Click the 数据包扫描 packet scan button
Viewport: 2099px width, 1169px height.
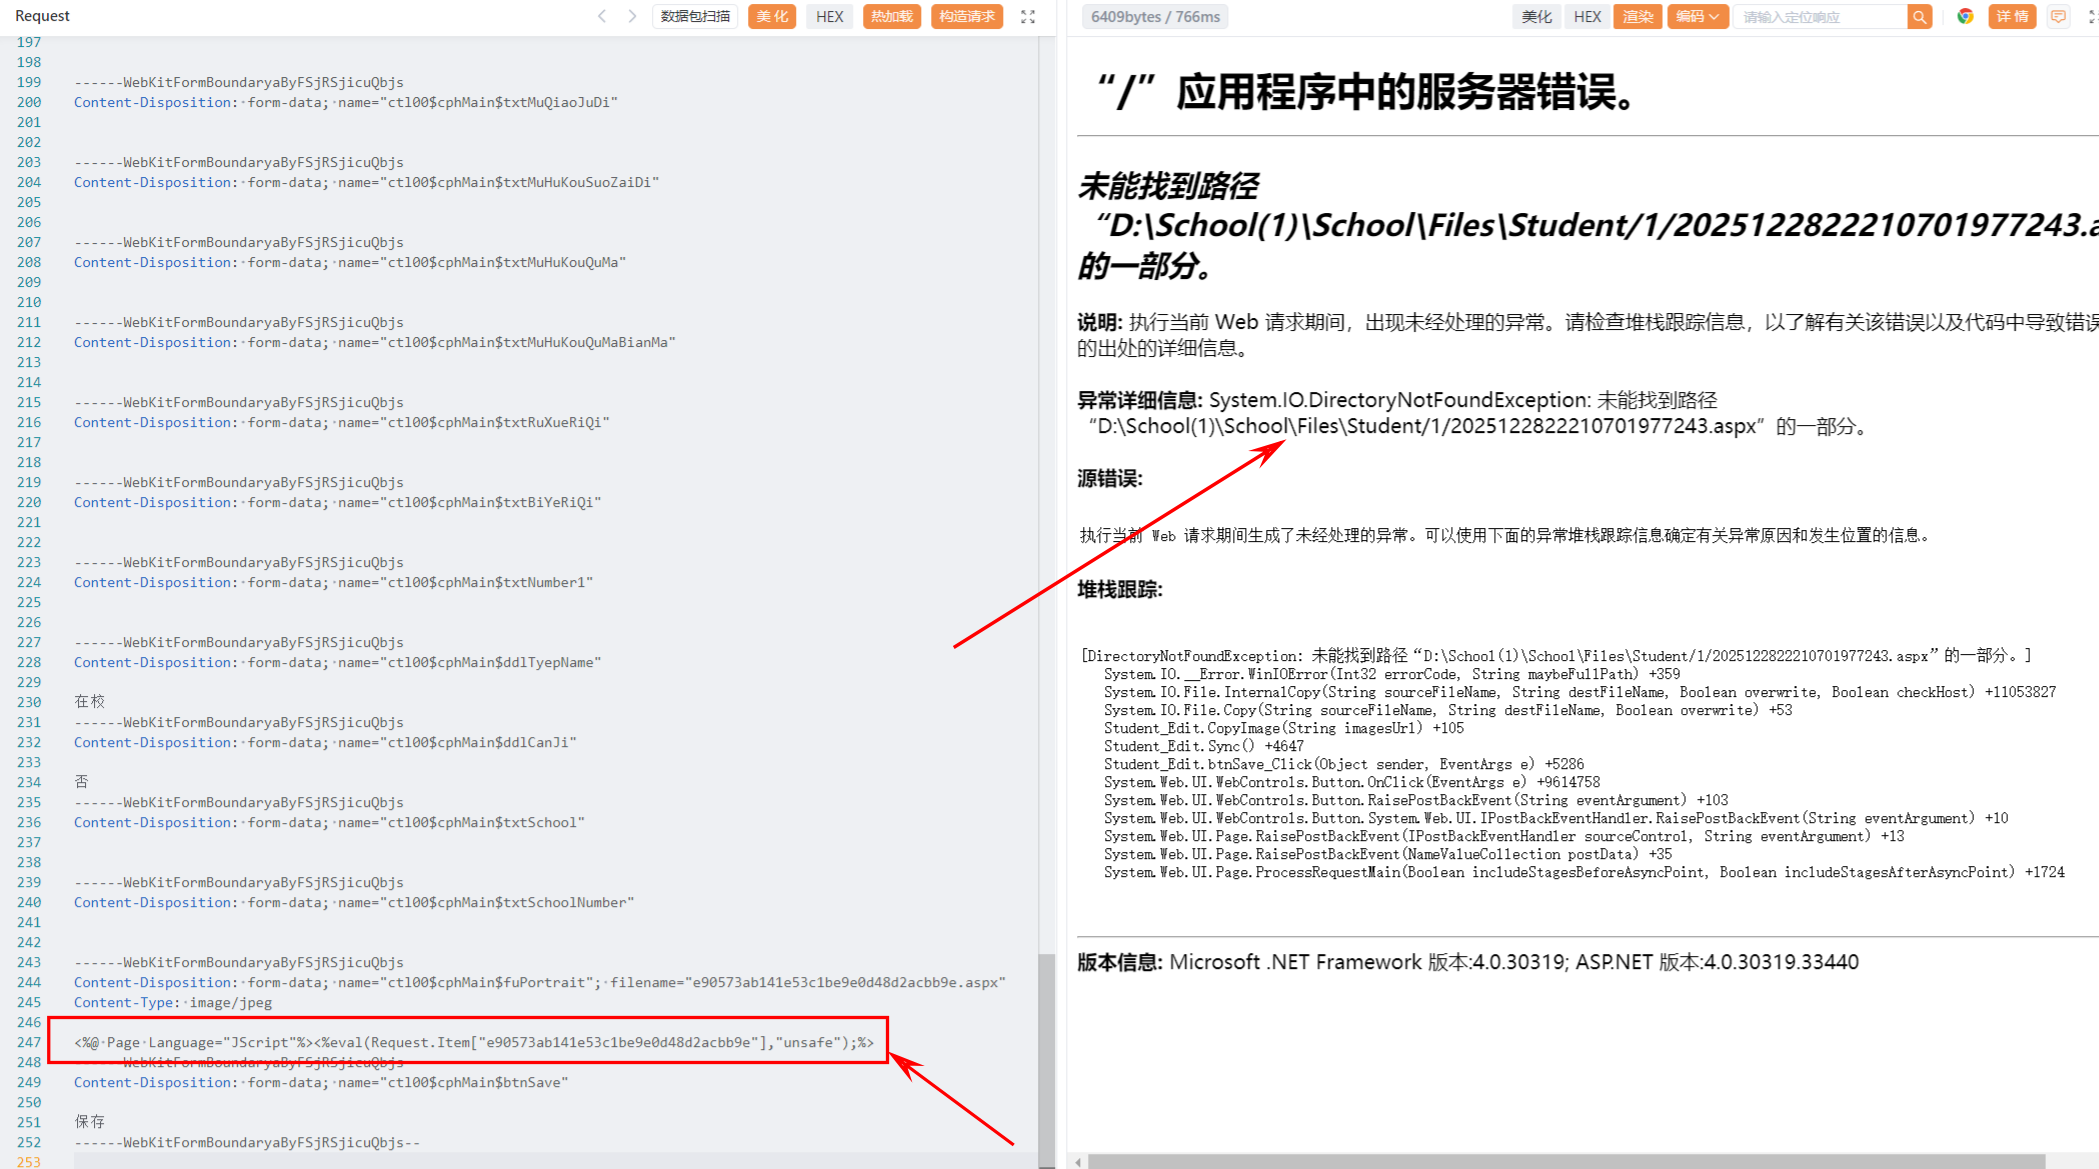[695, 17]
